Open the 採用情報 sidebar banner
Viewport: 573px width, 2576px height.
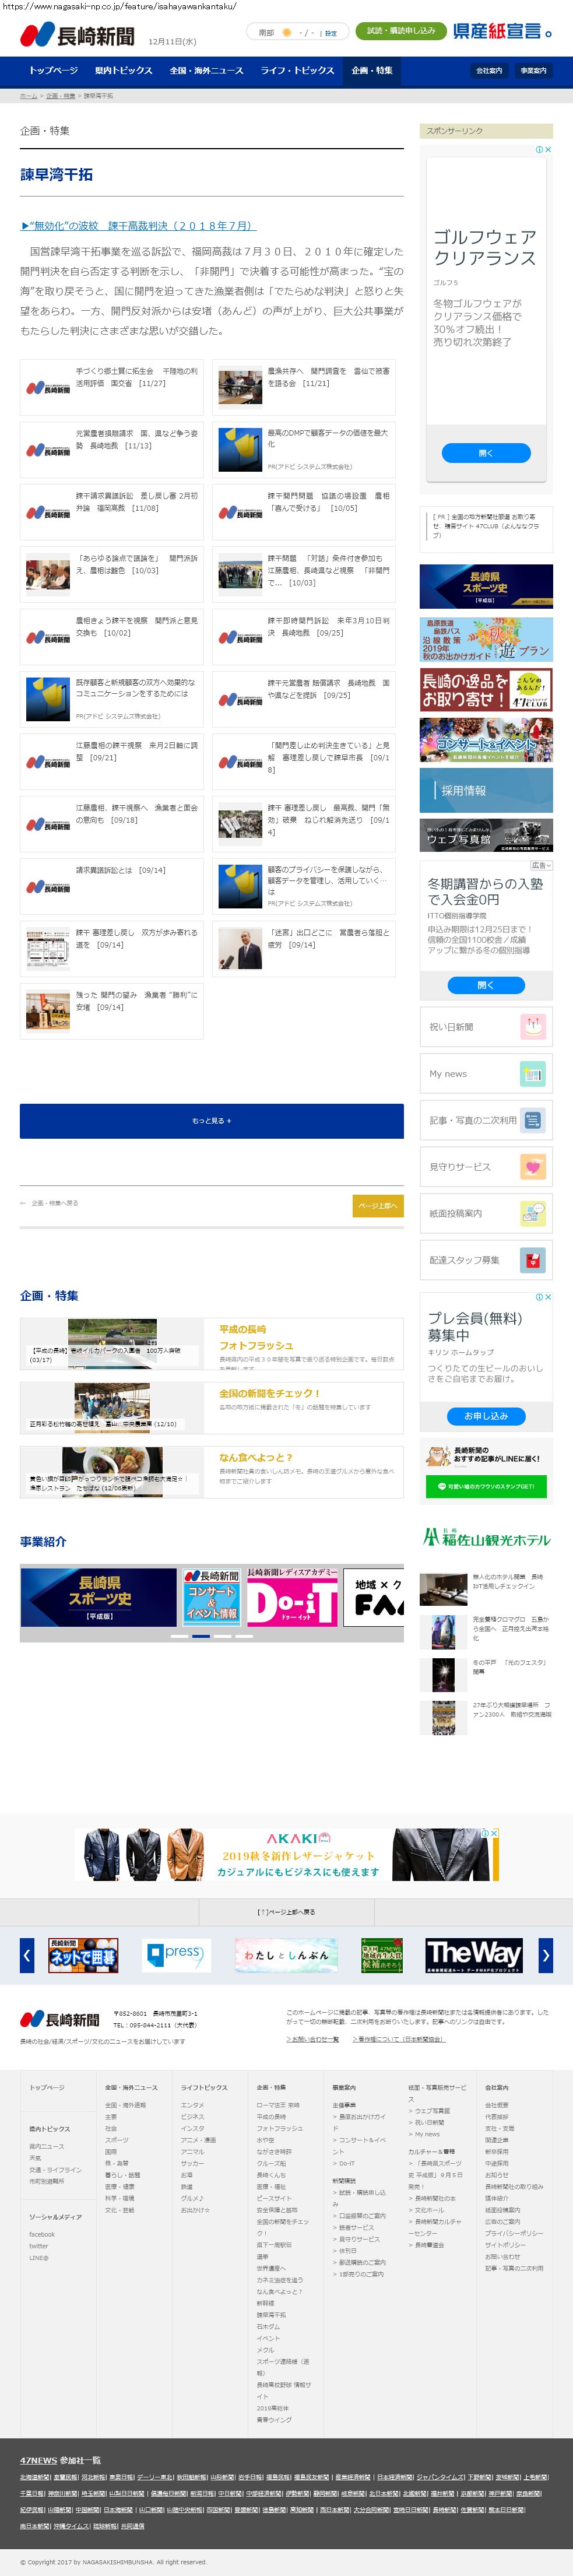pos(486,791)
